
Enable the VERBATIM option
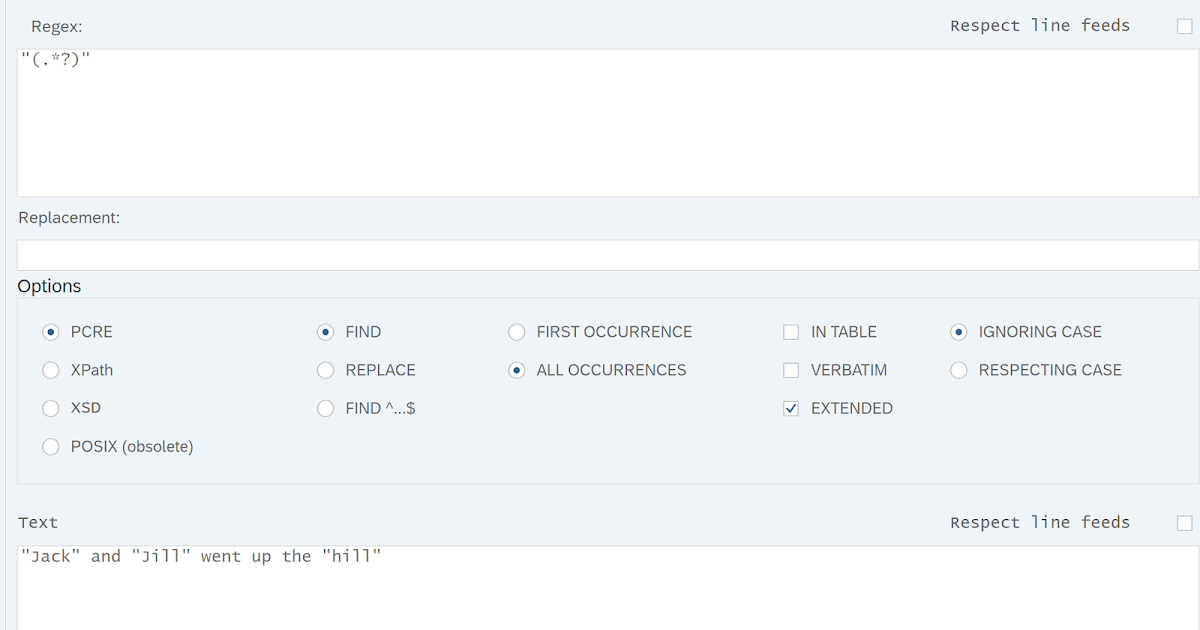click(x=791, y=369)
